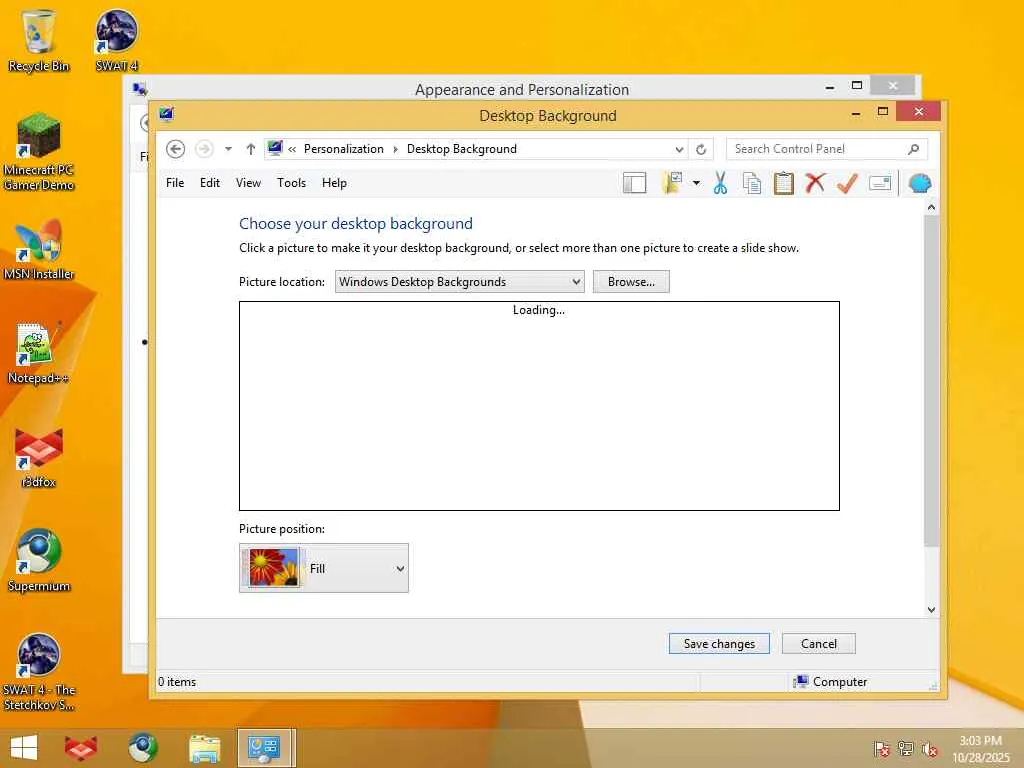Click the scroll up arrow of the window
Viewport: 1024px width, 768px height.
pos(931,208)
